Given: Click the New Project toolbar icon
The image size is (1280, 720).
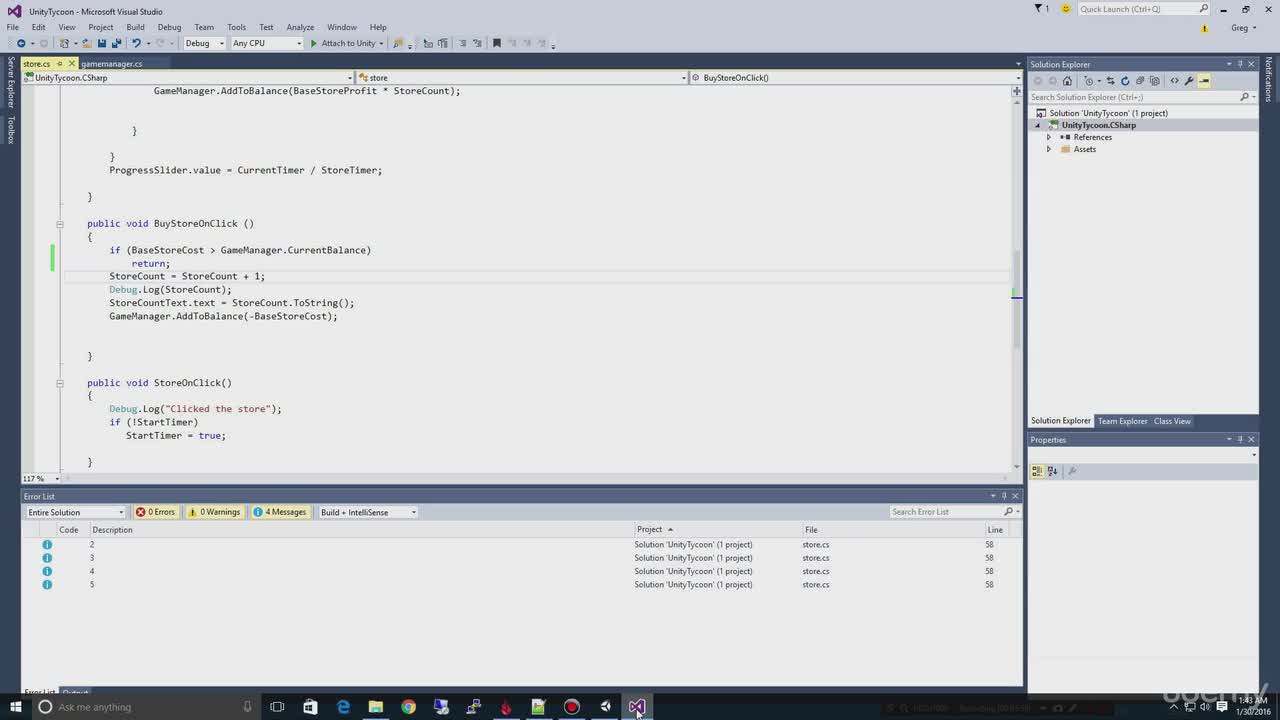Looking at the screenshot, I should (64, 43).
